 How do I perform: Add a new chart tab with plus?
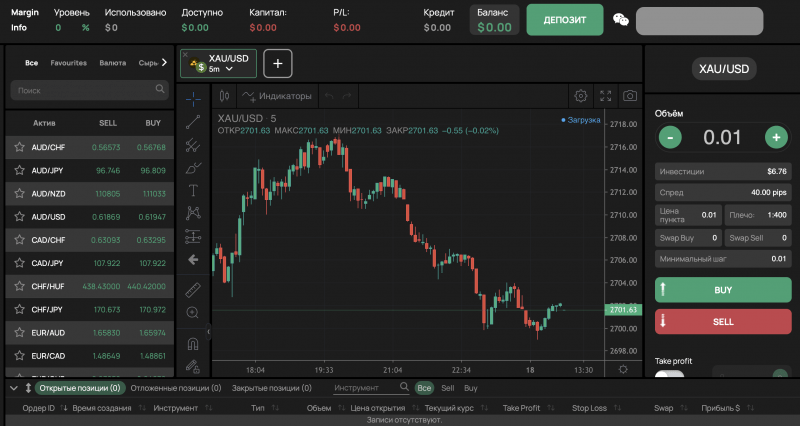click(x=278, y=64)
